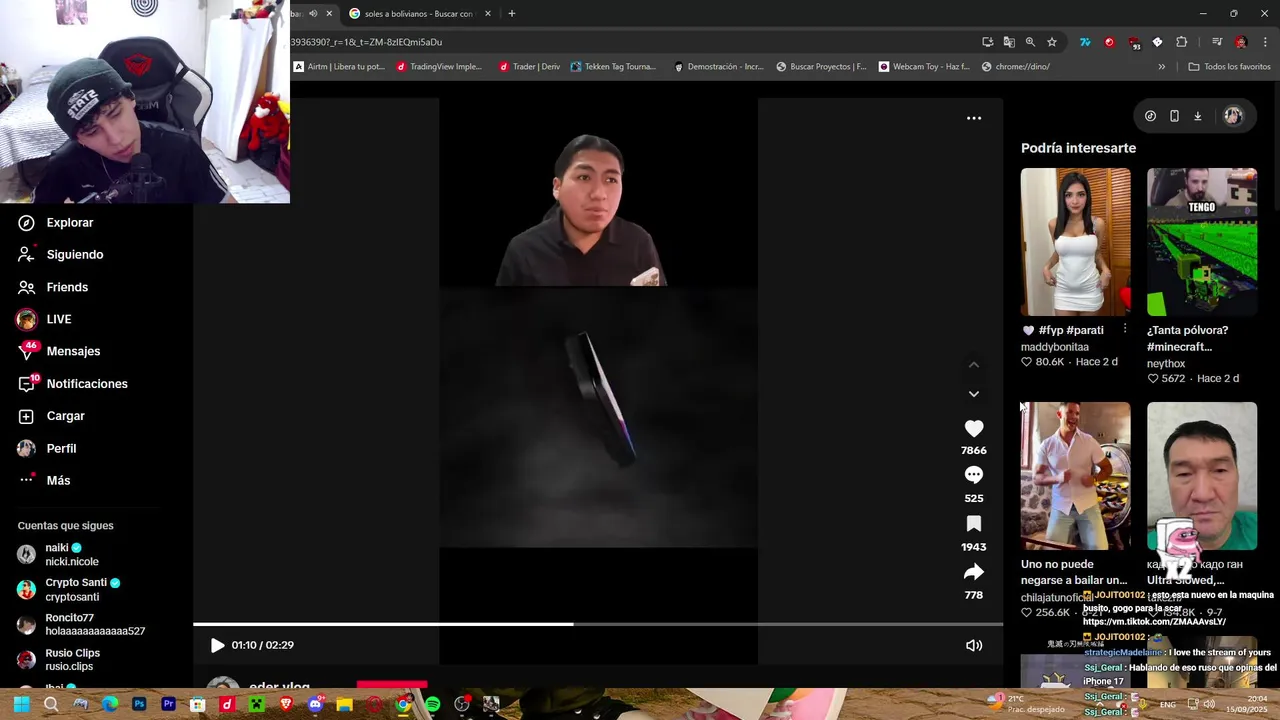Open Tekken Tag Tourna... bookmark
Viewport: 1280px width, 720px height.
coord(614,67)
